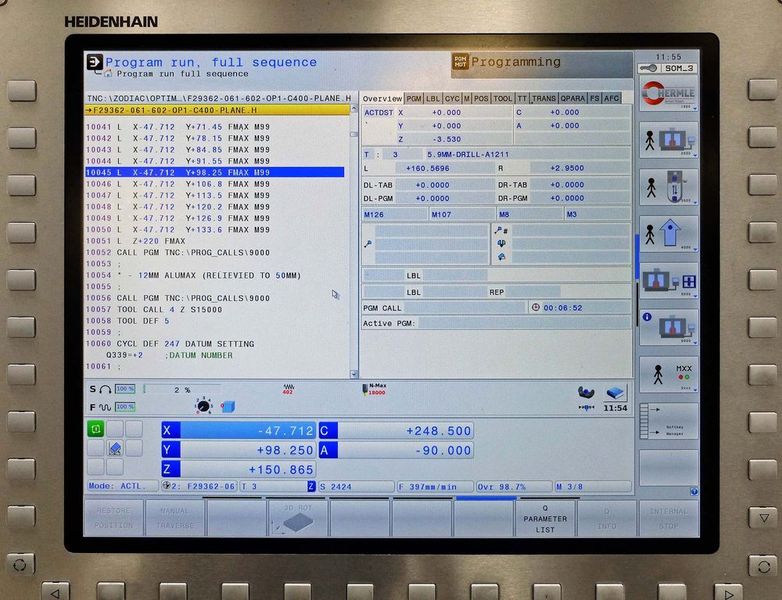Image resolution: width=782 pixels, height=600 pixels.
Task: Click the S override 100 % box
Action: tap(125, 389)
